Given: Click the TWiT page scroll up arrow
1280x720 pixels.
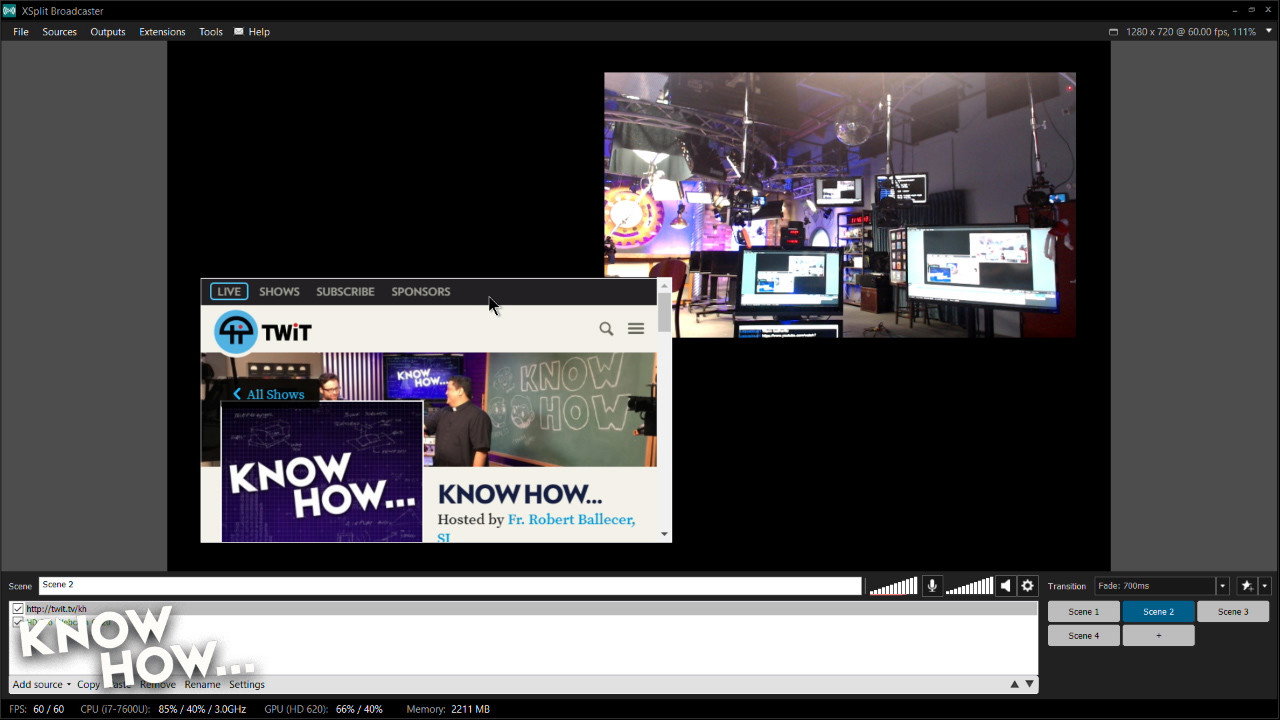Looking at the screenshot, I should [664, 285].
